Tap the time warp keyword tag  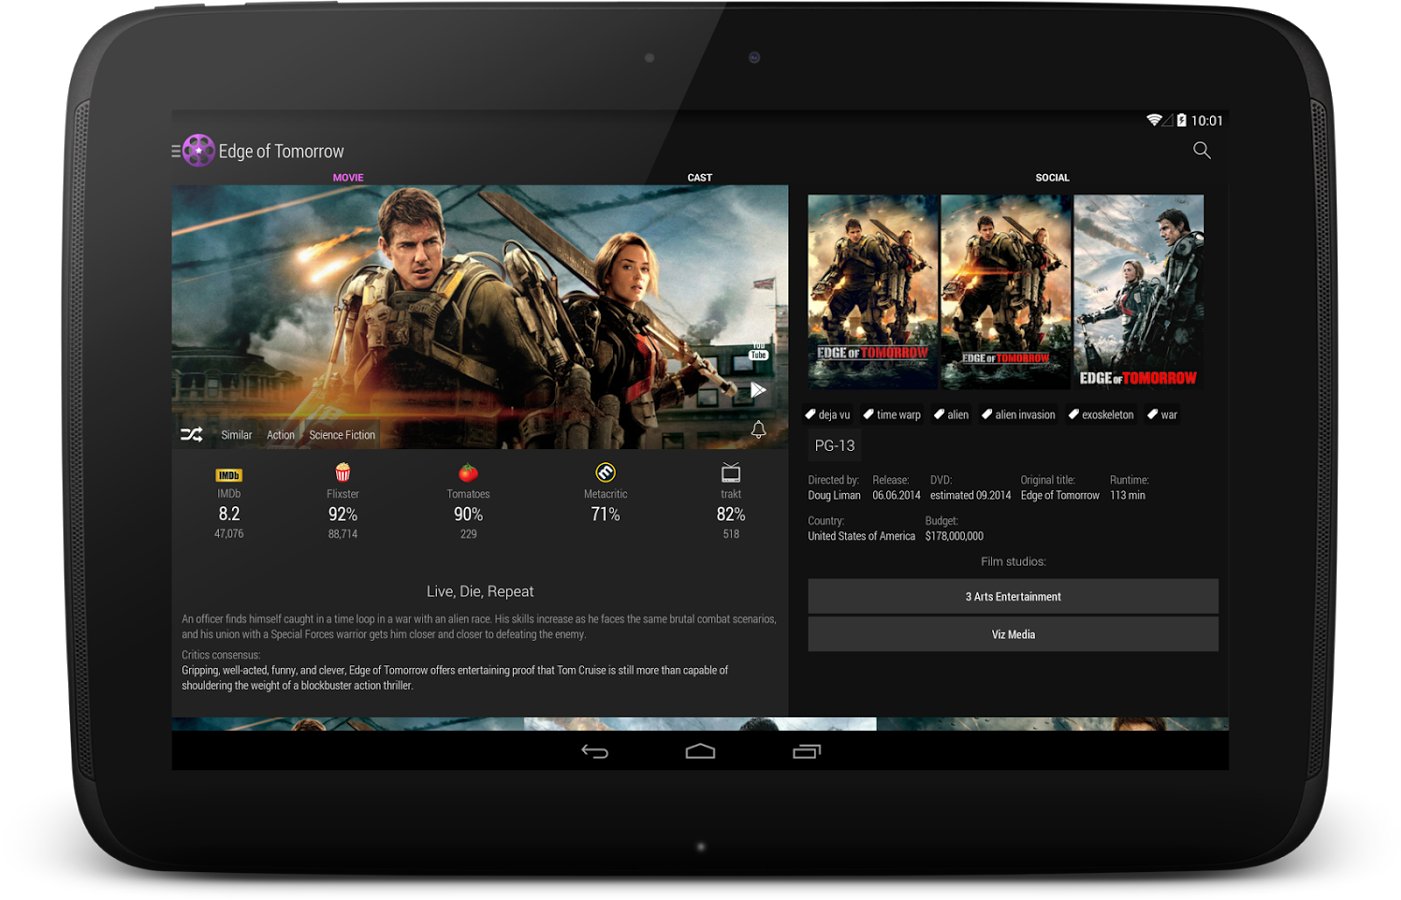click(x=892, y=414)
